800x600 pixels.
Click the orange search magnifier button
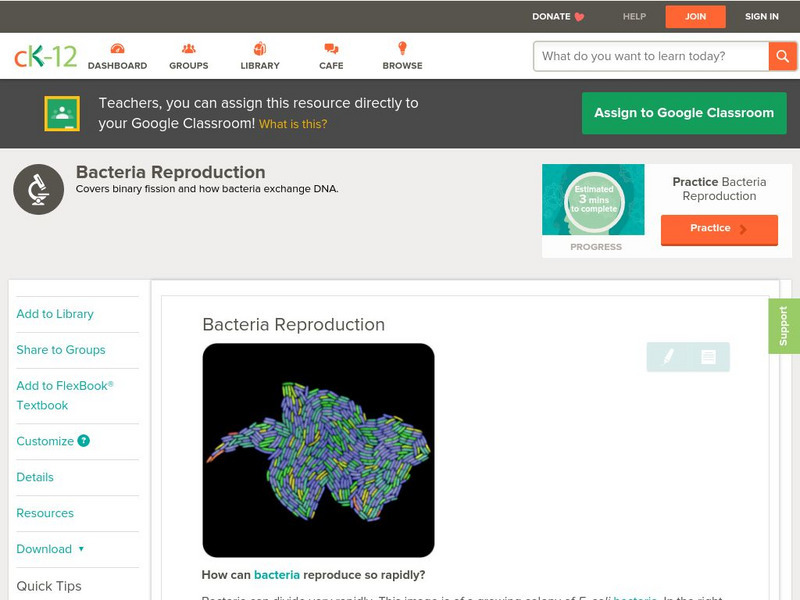782,56
